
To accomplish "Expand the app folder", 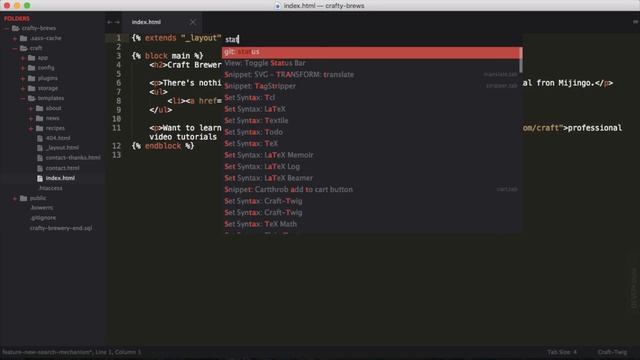I will point(23,58).
